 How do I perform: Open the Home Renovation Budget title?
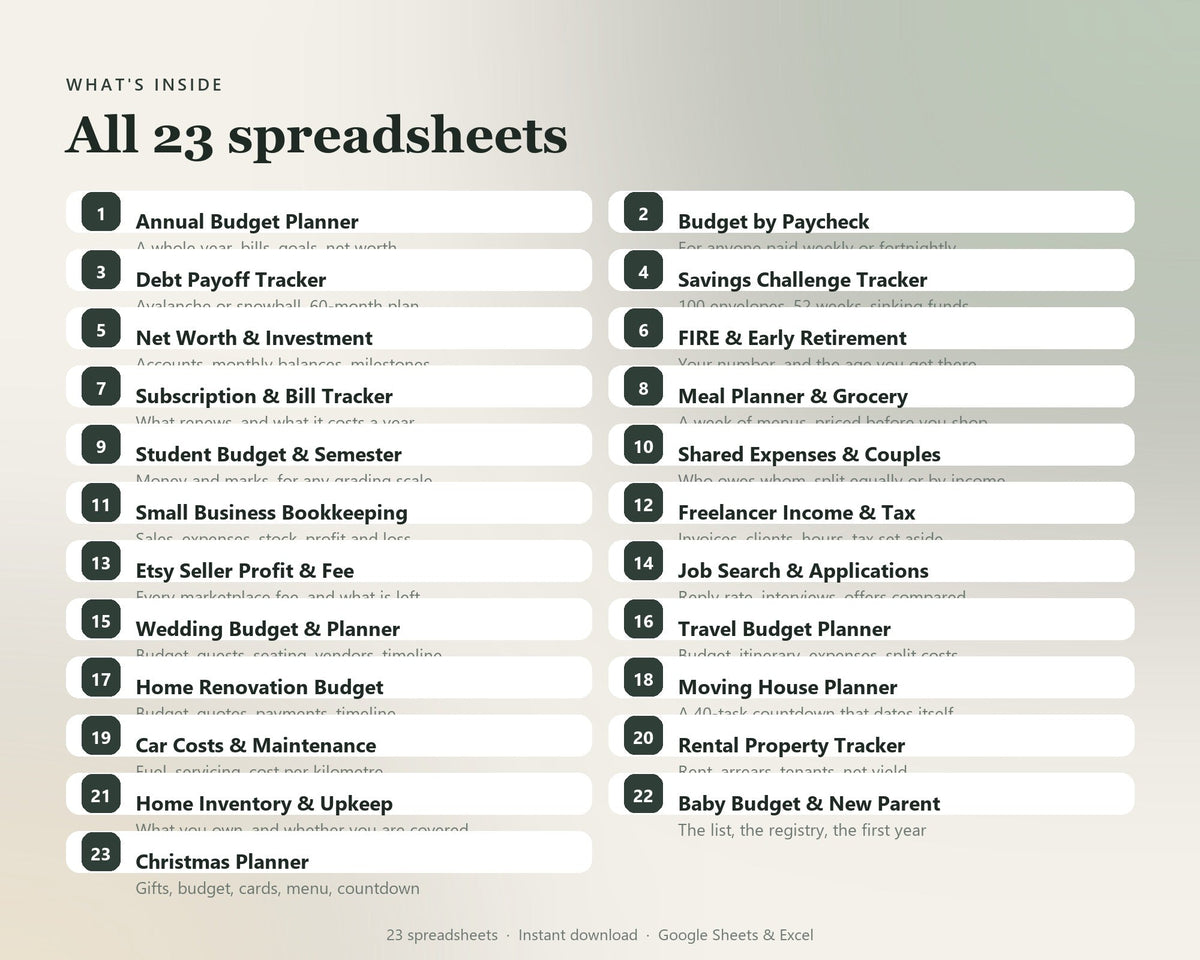pos(260,687)
